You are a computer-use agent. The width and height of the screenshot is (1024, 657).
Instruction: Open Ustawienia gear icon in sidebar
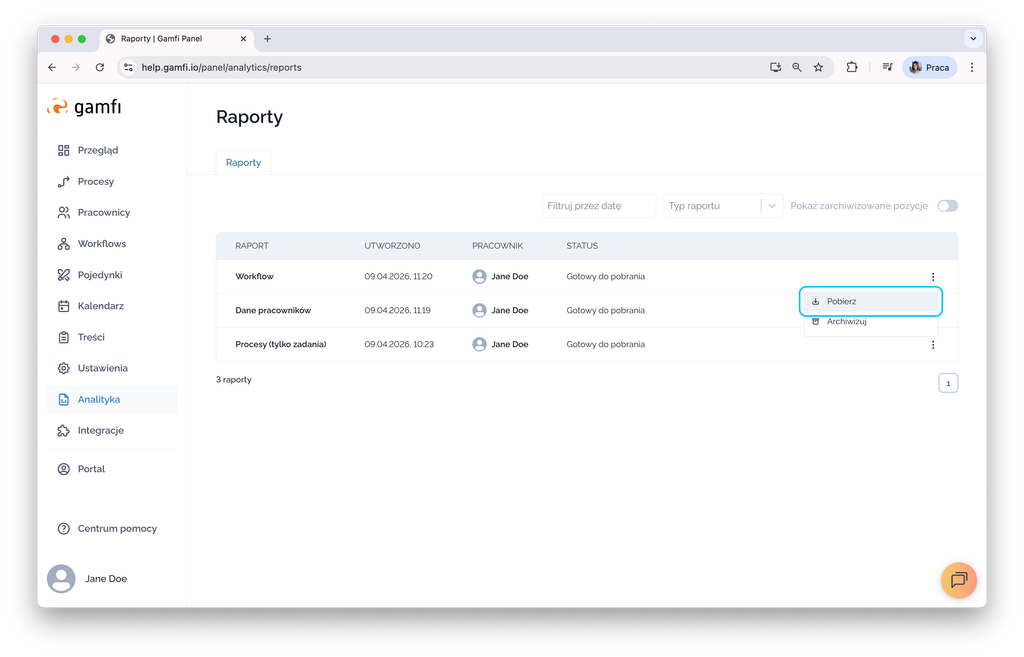(x=64, y=368)
